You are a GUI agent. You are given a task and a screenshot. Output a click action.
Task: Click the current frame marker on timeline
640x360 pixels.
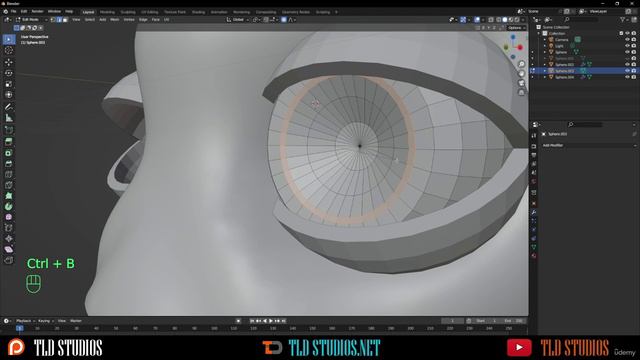point(20,328)
